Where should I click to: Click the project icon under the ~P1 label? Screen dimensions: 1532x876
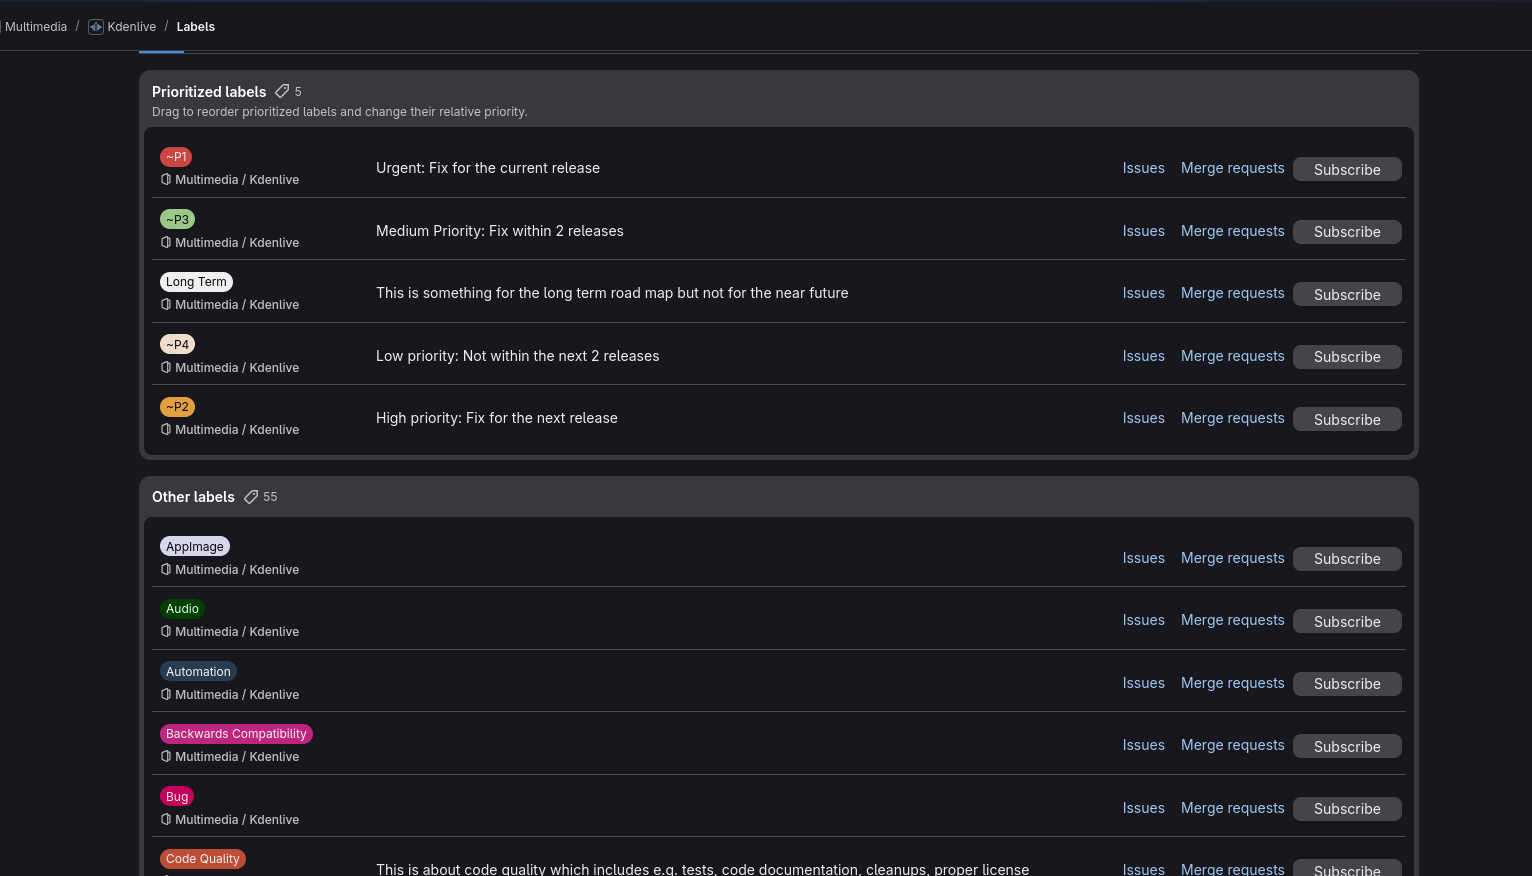tap(166, 180)
